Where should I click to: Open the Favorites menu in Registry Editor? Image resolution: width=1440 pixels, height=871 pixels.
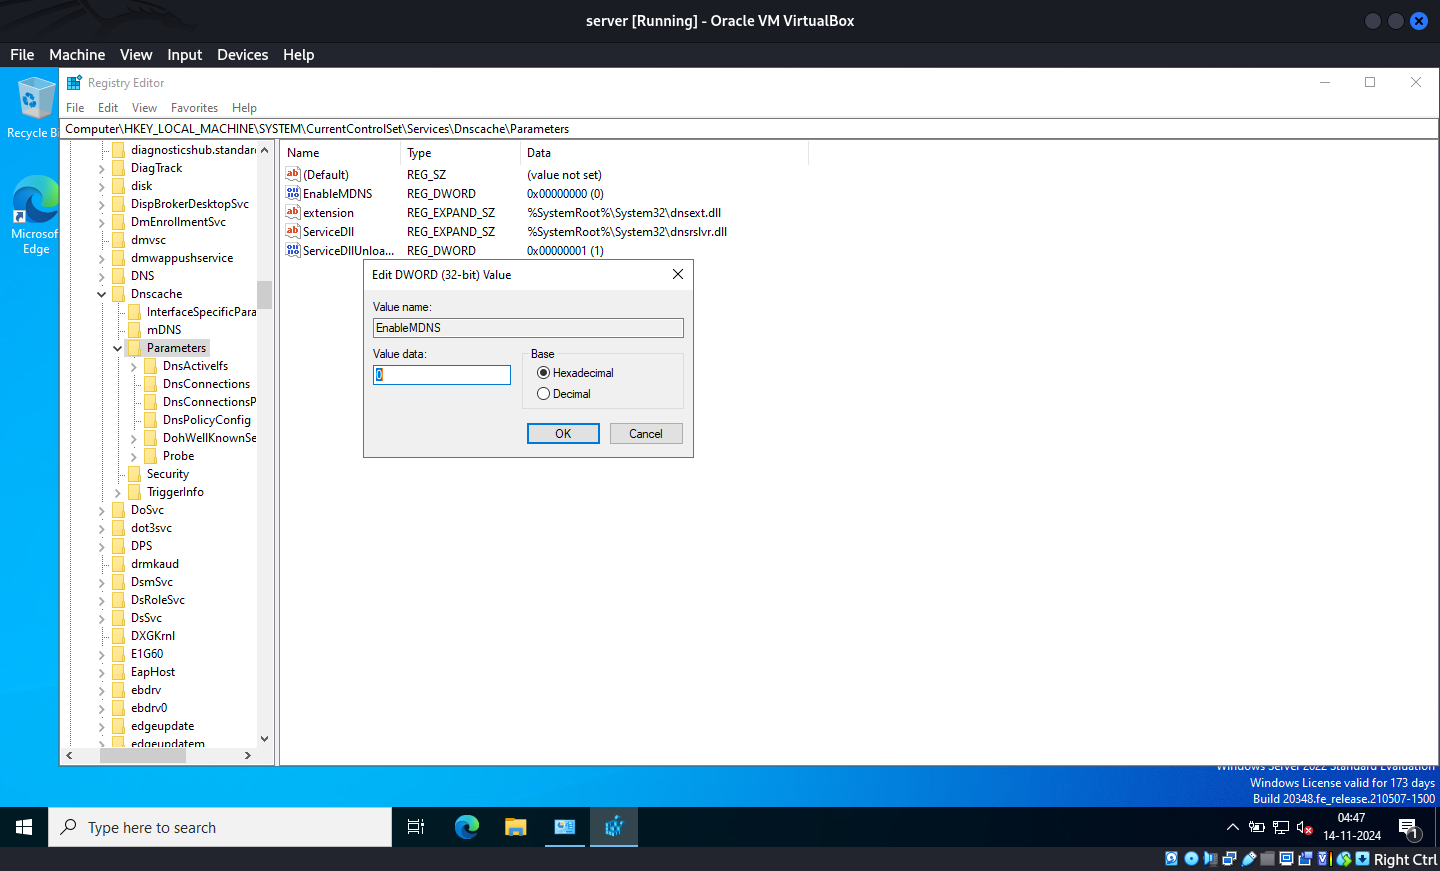[x=194, y=108]
